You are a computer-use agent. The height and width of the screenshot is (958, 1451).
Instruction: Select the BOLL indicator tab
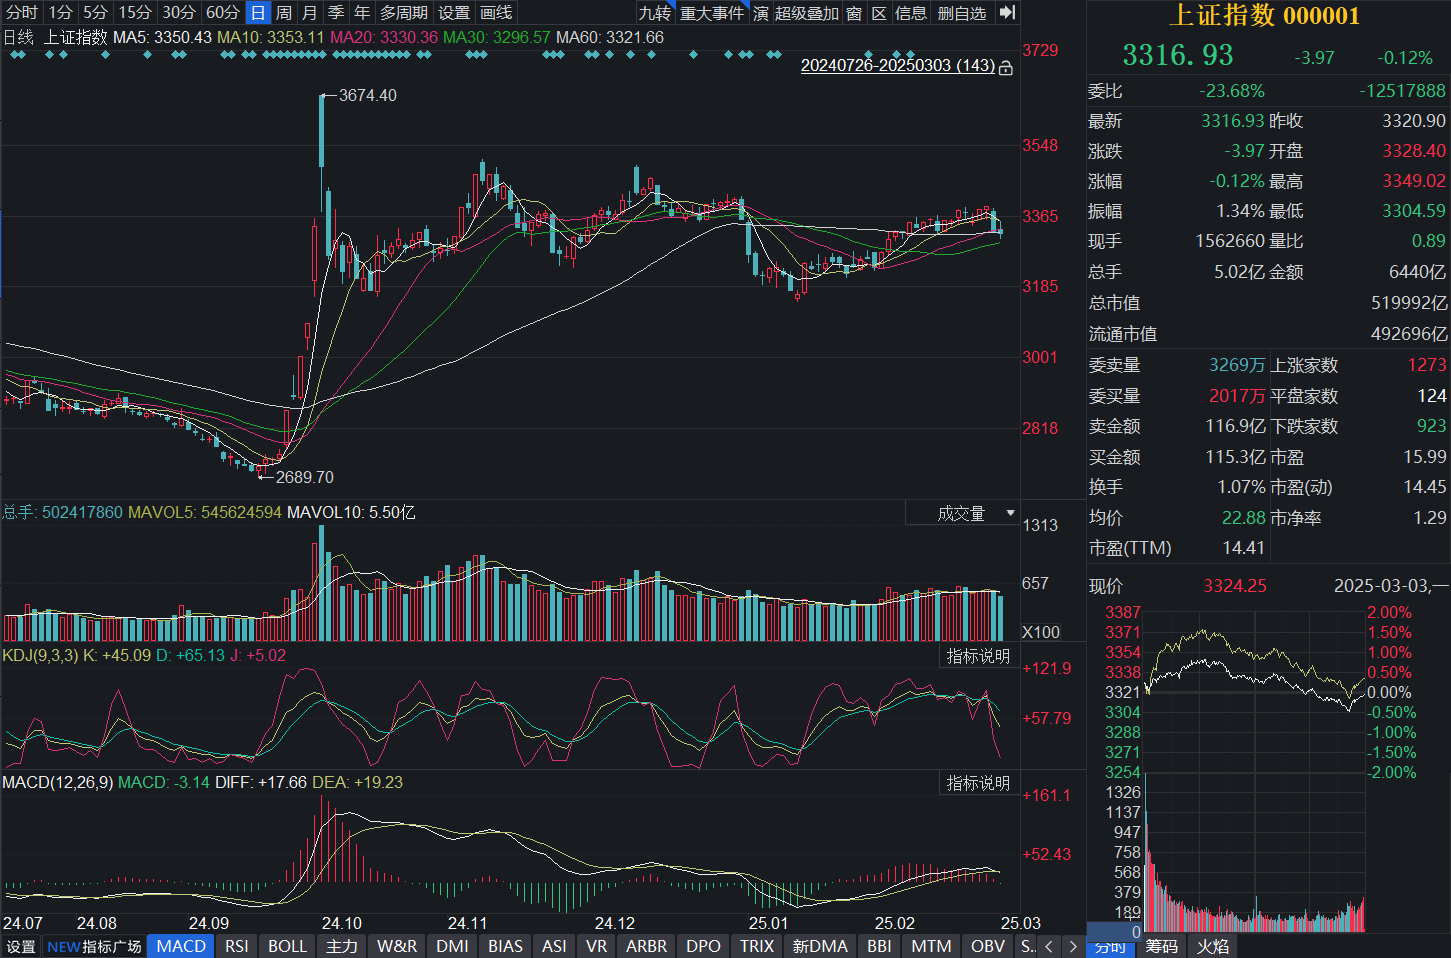click(288, 946)
